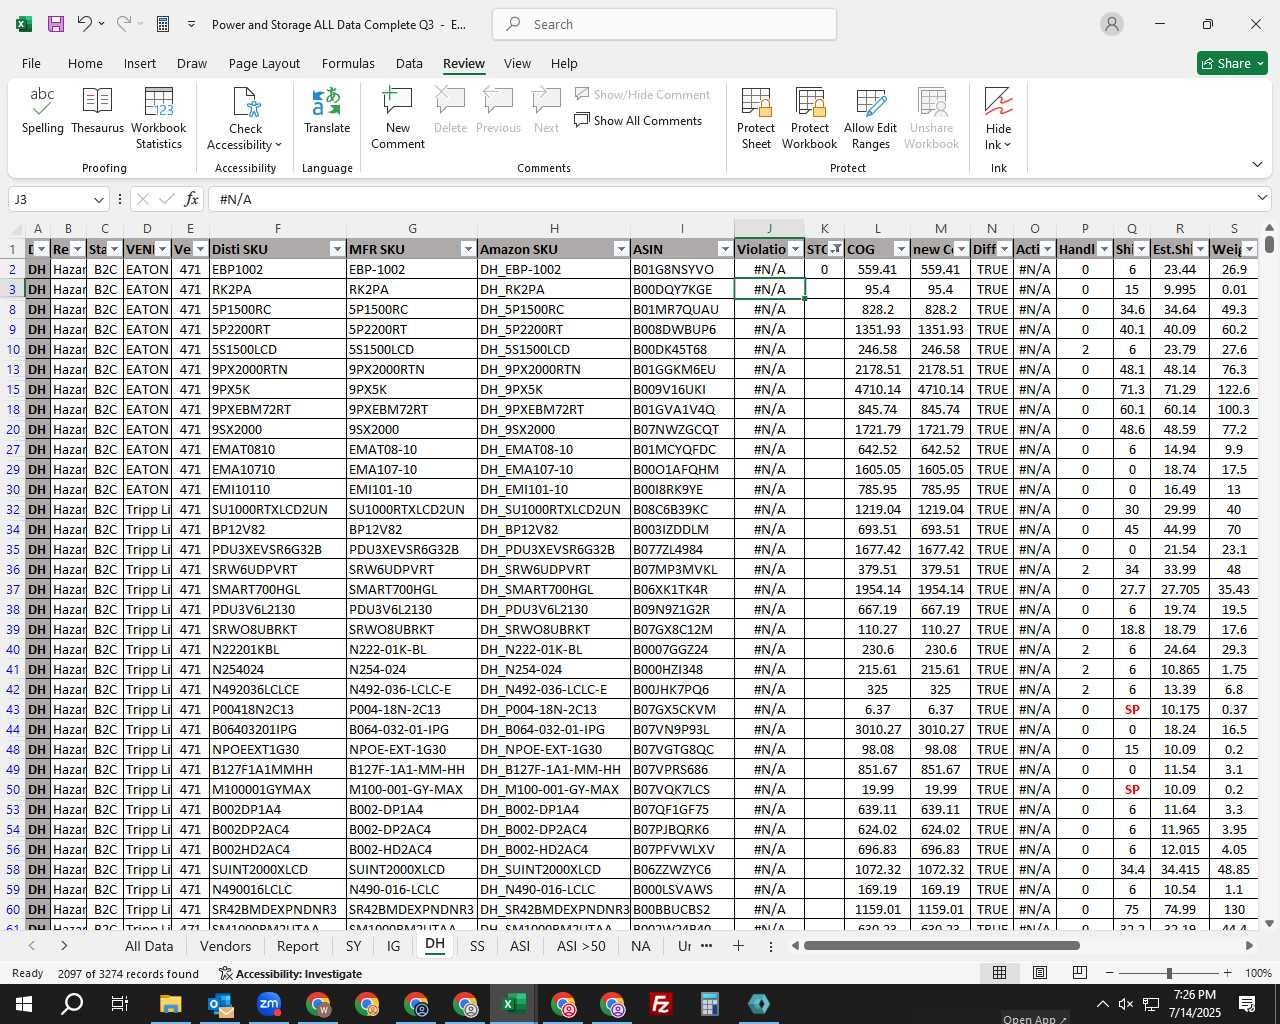
Task: Open calculator icon in quick access toolbar
Action: point(163,24)
